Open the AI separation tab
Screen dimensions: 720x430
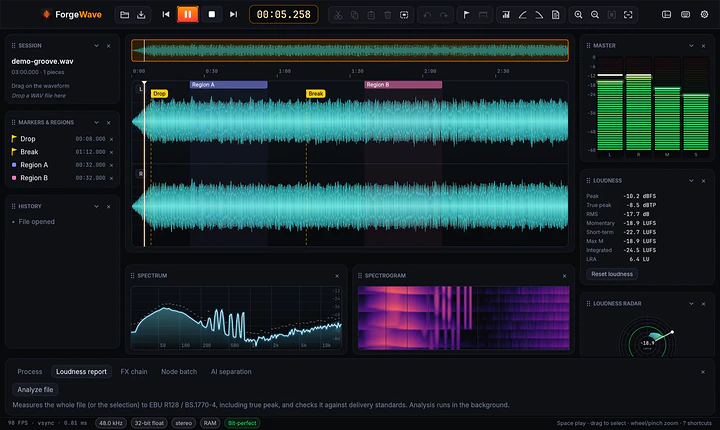click(x=231, y=372)
